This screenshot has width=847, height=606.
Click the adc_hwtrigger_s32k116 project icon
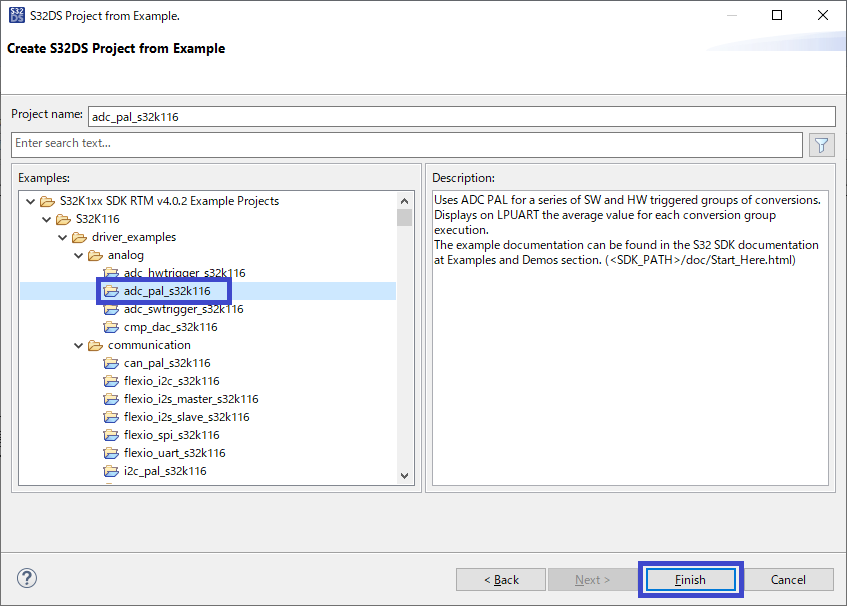(x=111, y=273)
